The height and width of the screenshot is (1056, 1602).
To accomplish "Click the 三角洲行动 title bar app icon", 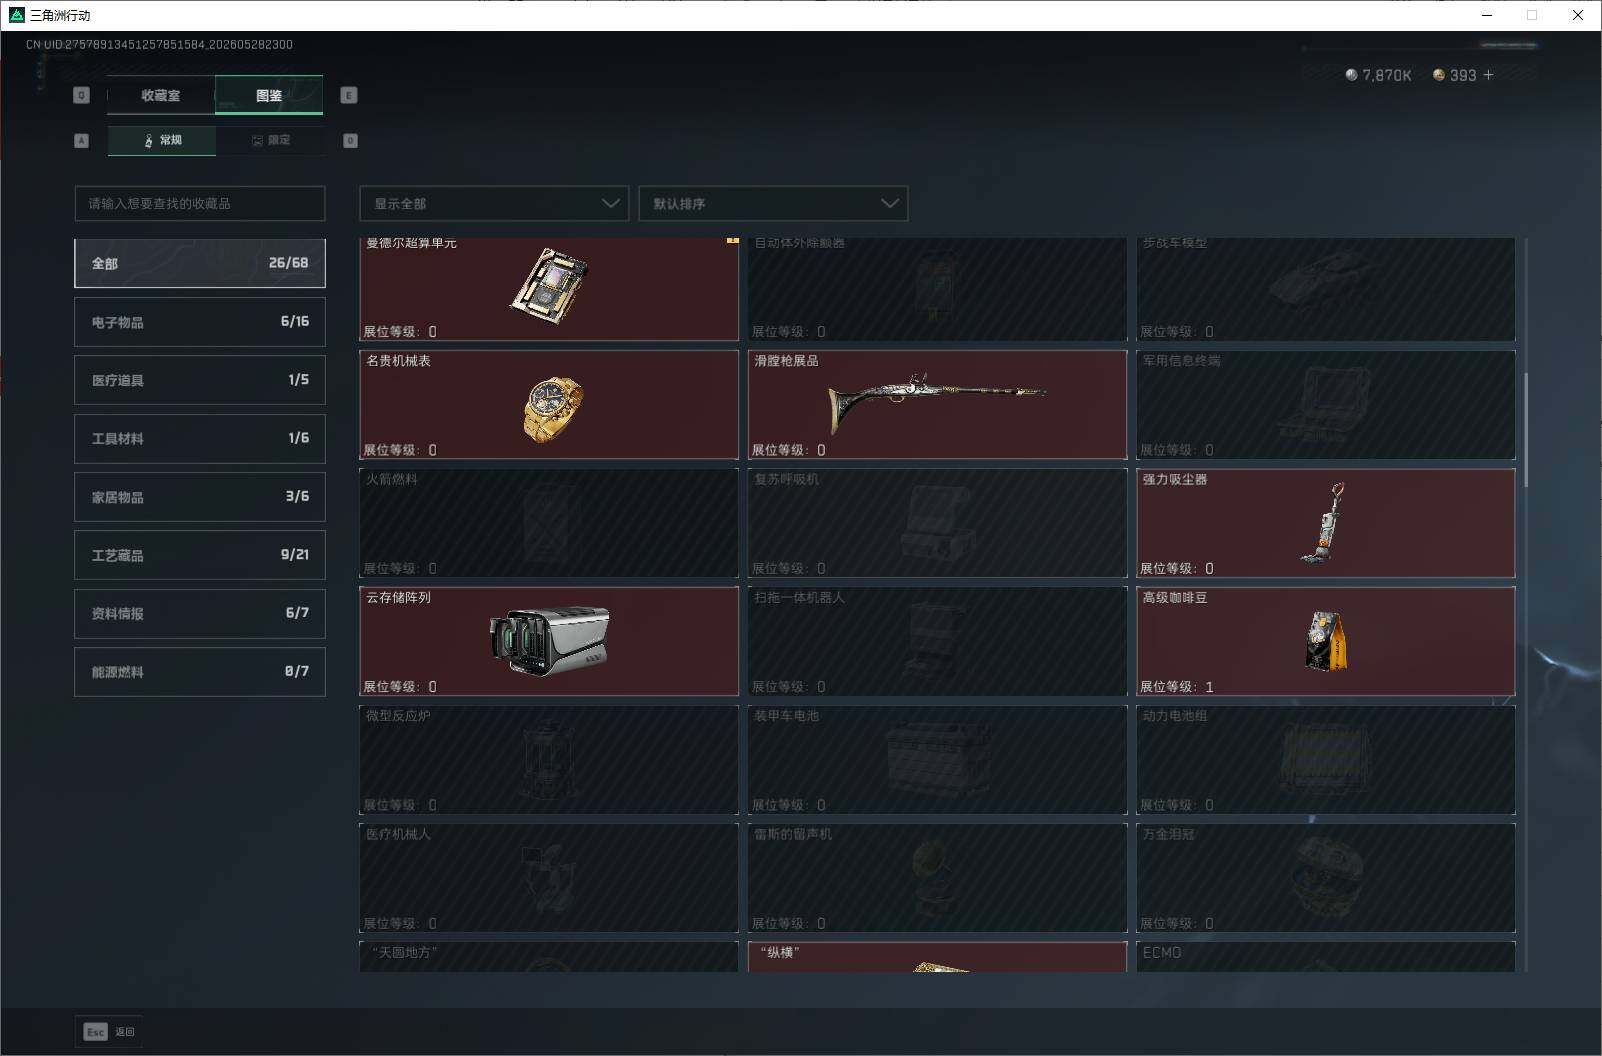I will pos(16,15).
